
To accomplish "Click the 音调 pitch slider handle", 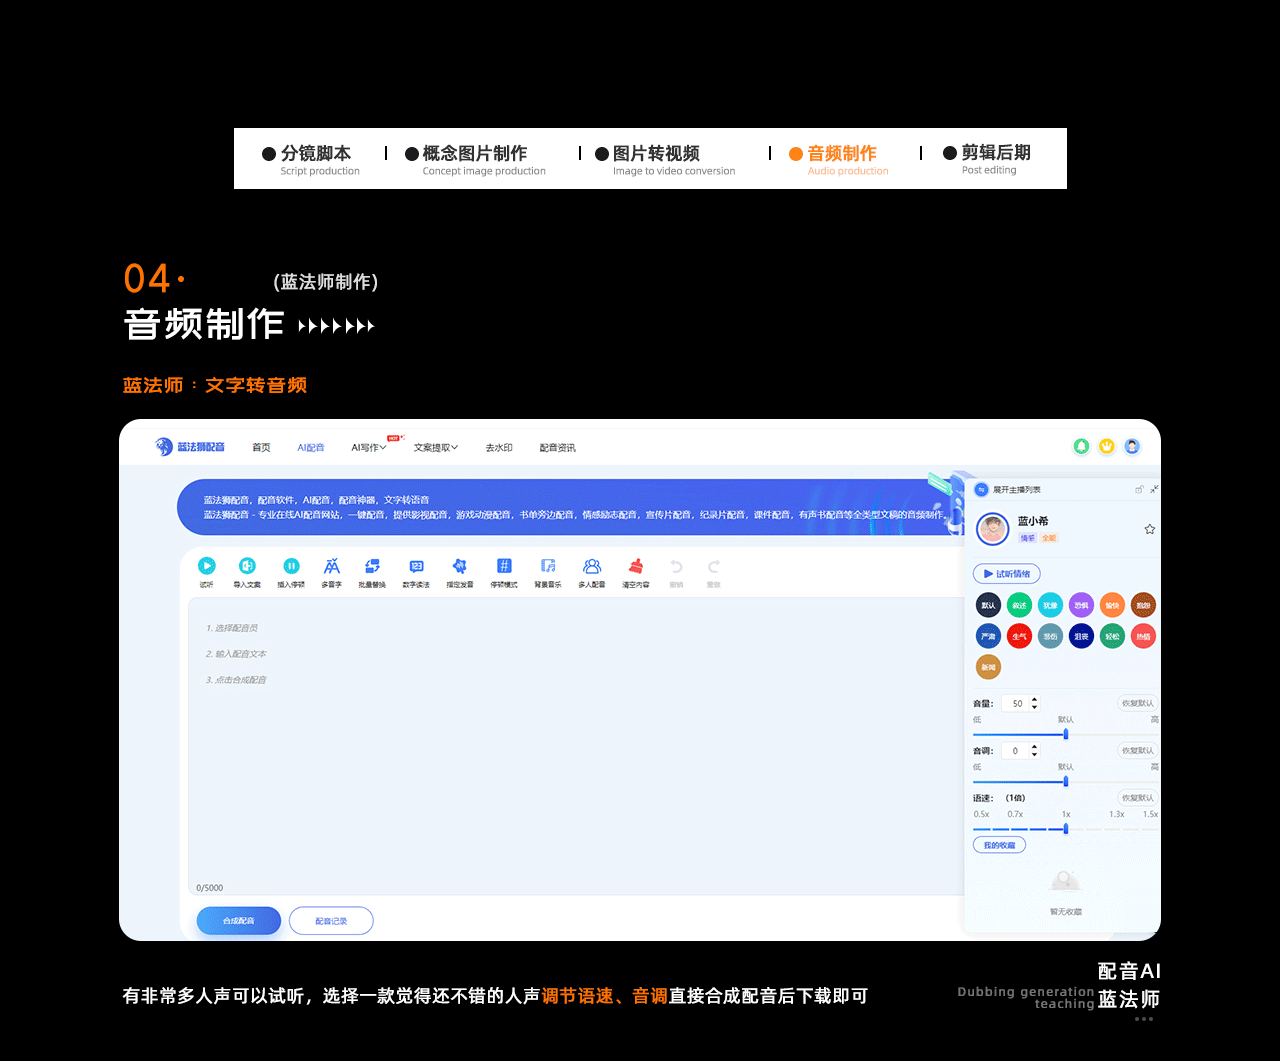I will click(x=1066, y=781).
